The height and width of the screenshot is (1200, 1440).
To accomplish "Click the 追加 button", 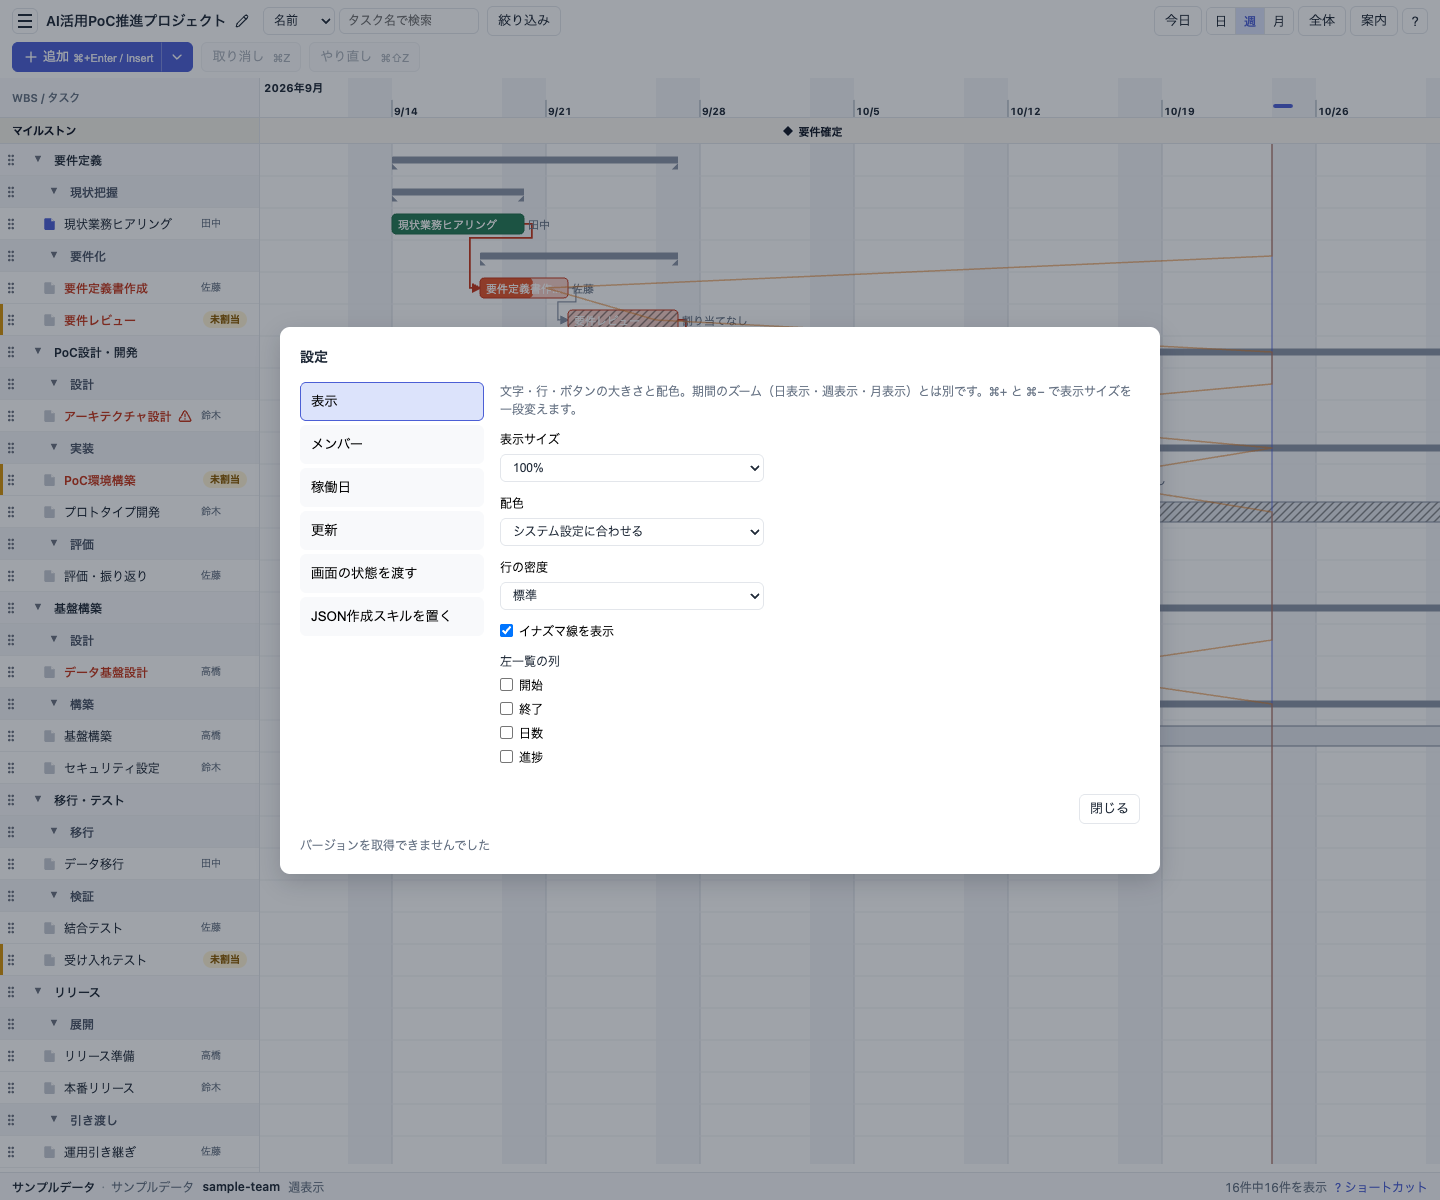I will pyautogui.click(x=87, y=57).
